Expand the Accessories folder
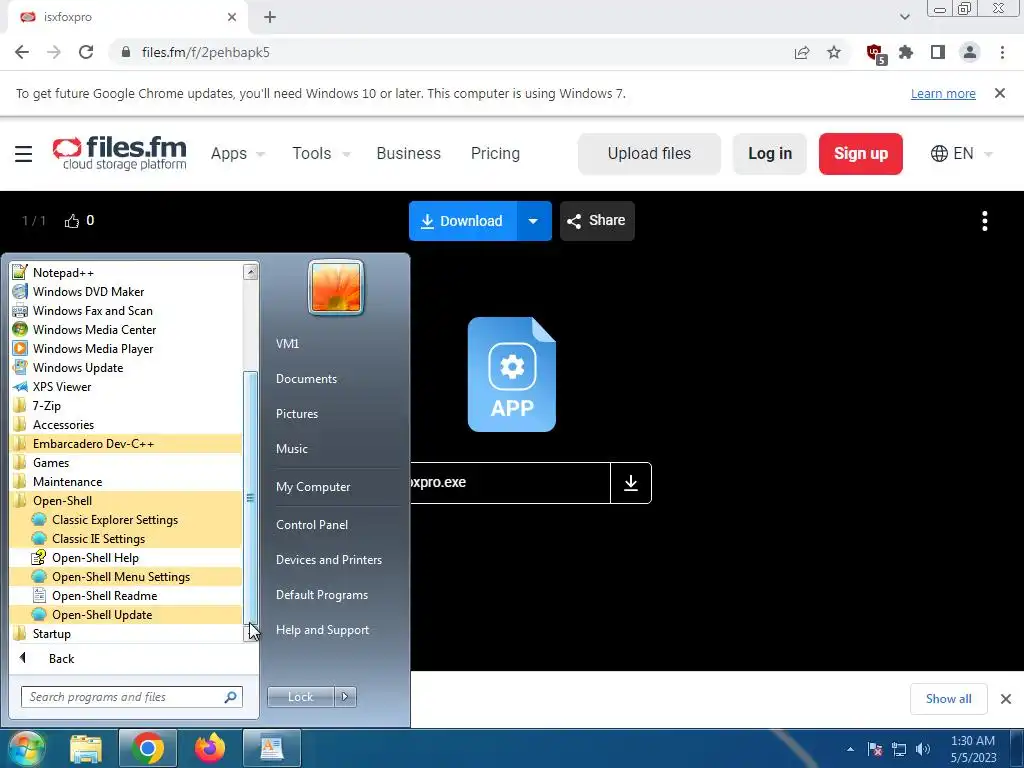Image resolution: width=1024 pixels, height=768 pixels. tap(126, 424)
